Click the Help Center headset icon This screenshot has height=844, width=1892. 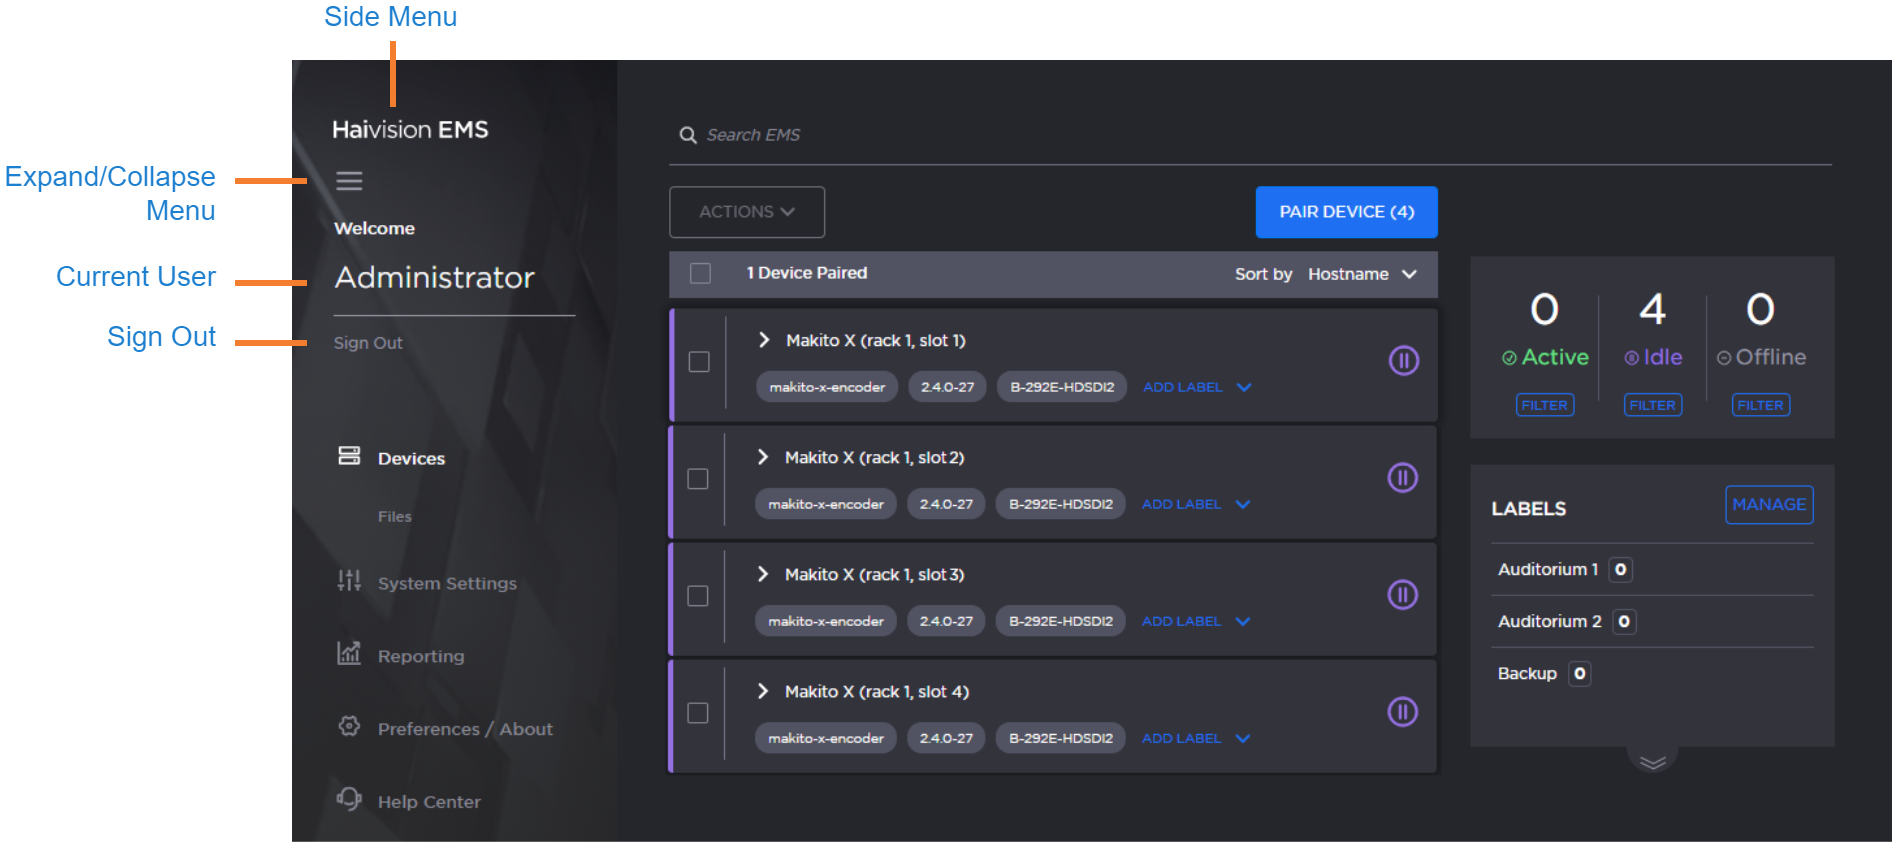pos(349,799)
